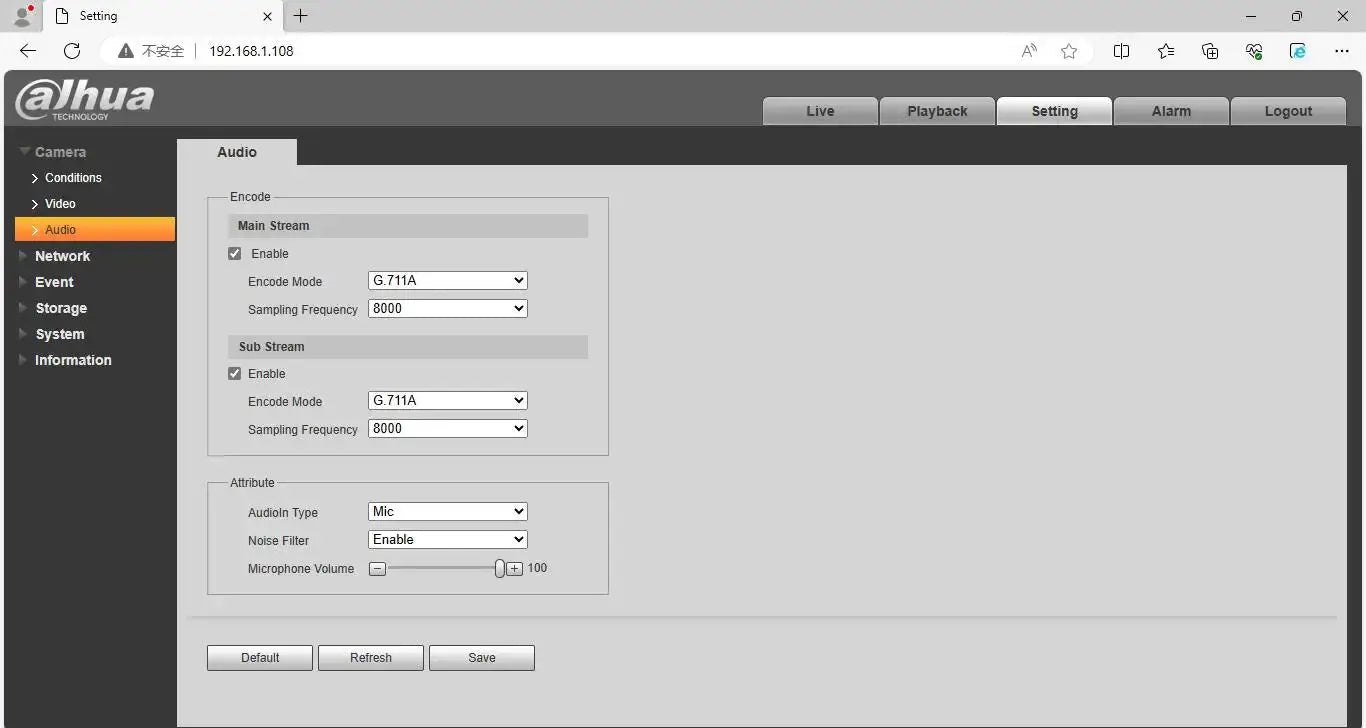The image size is (1366, 728).
Task: Click the read aloud icon in address bar
Action: [x=1029, y=51]
